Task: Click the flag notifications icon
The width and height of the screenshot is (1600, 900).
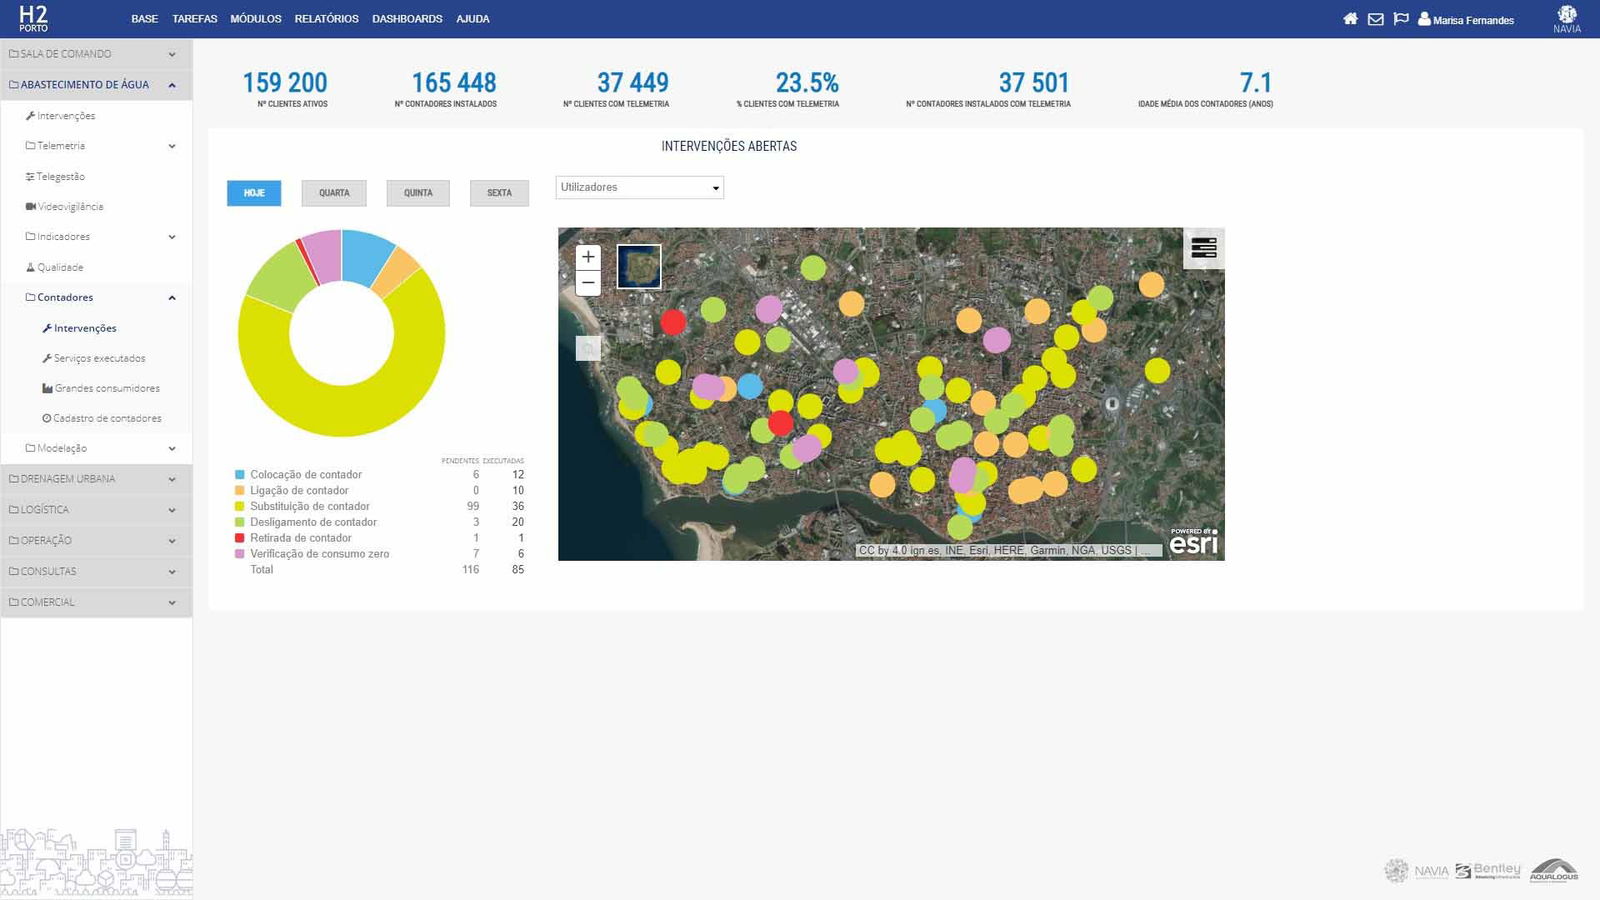Action: (1401, 19)
